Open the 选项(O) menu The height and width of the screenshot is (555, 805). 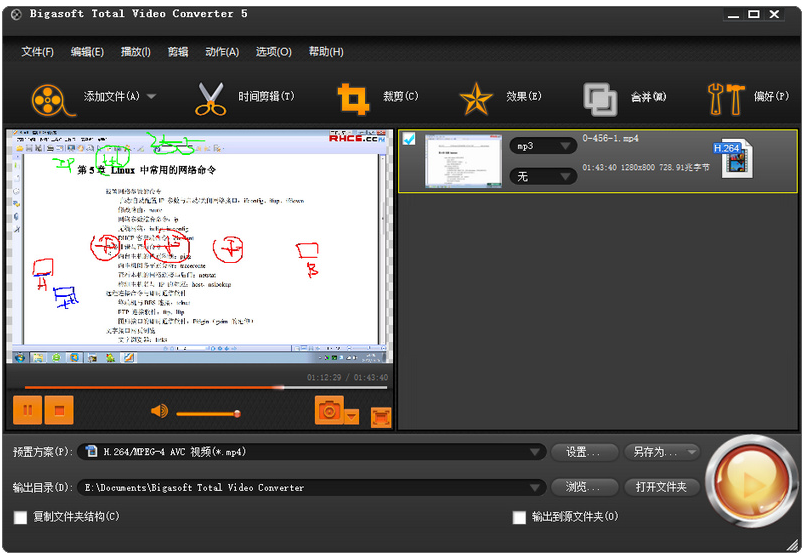click(x=274, y=52)
